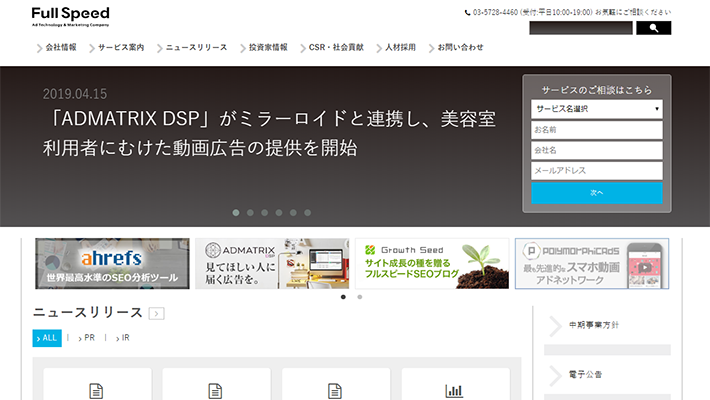Screen dimensions: 710x400
Task: Select the second hero carousel dot
Action: click(x=250, y=212)
